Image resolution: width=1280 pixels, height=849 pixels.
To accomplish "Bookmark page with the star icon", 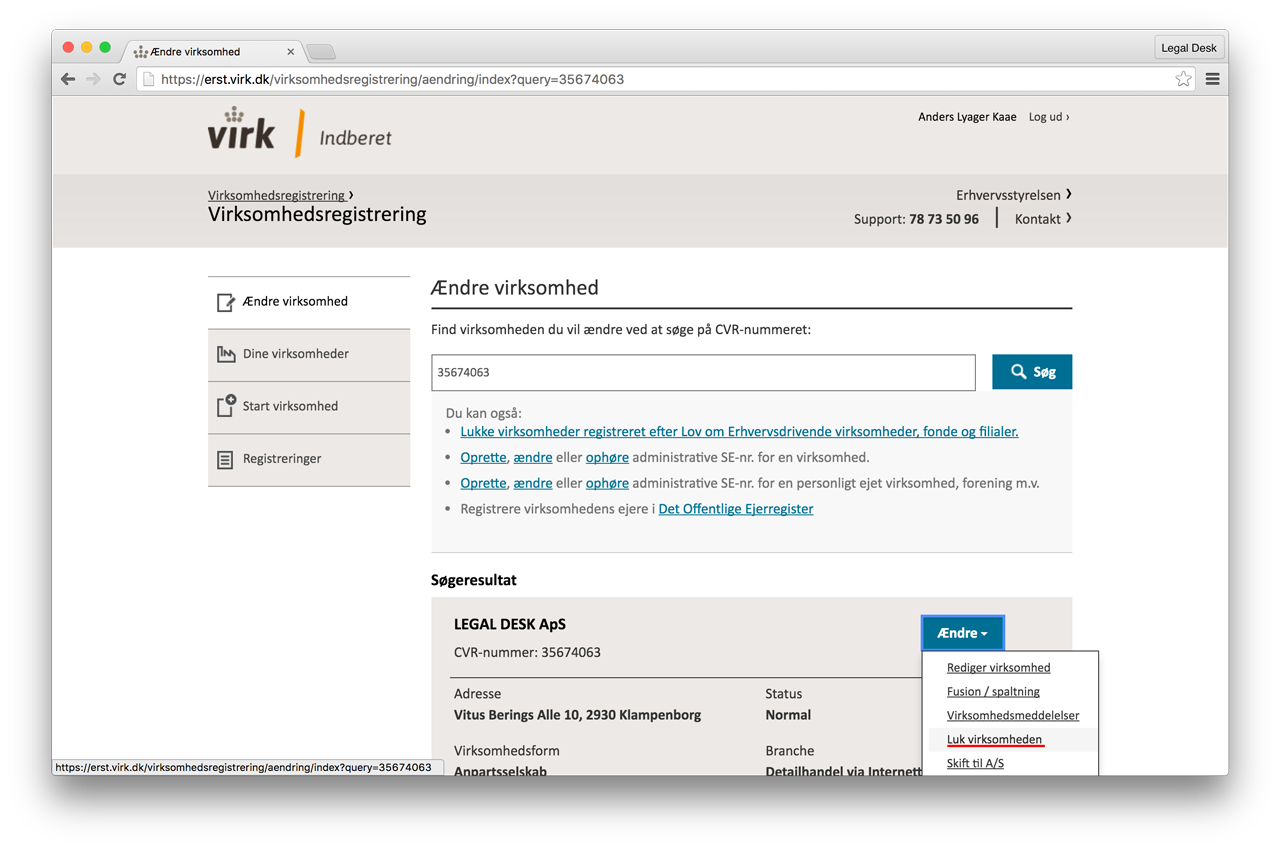I will coord(1183,79).
